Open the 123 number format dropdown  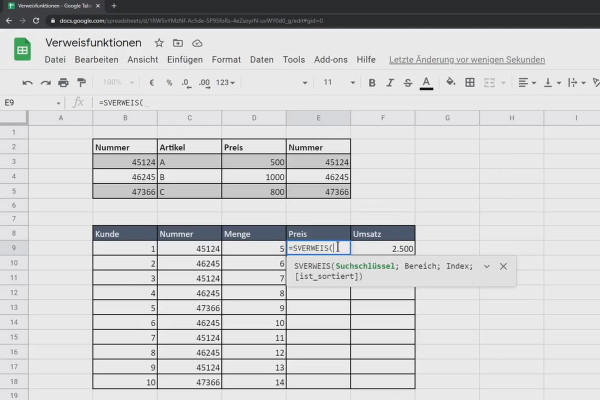225,82
